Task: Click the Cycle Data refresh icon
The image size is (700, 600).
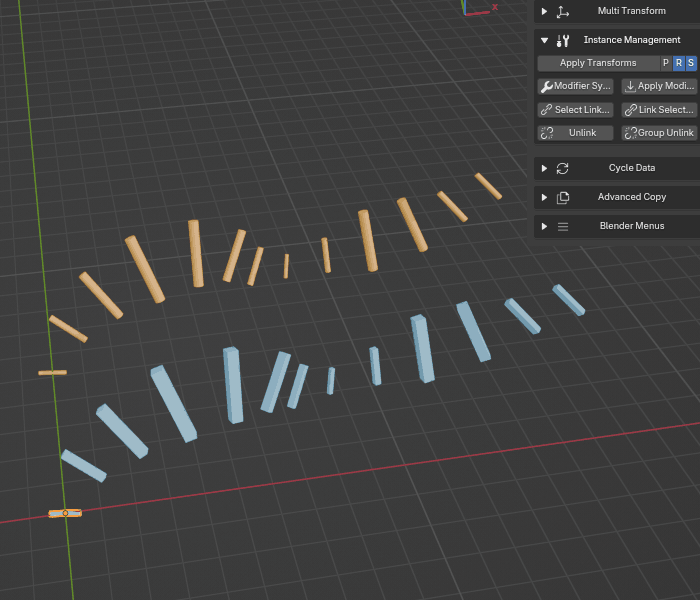Action: [562, 168]
